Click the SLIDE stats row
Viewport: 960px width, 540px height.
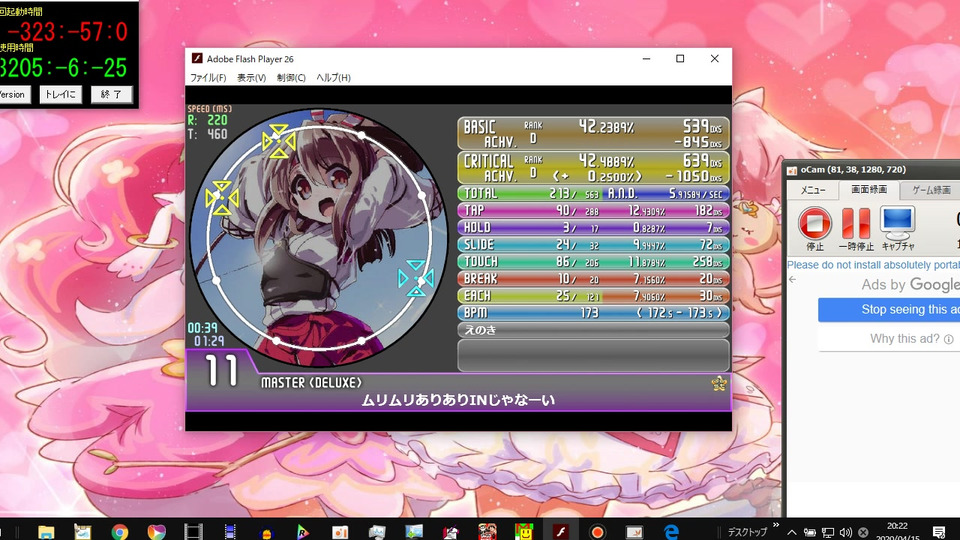[593, 245]
